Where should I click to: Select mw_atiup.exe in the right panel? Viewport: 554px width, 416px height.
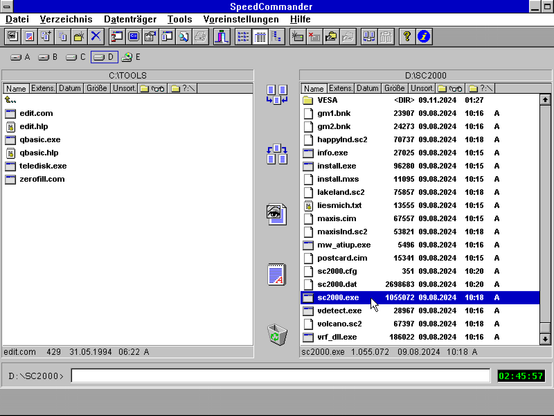420,245
